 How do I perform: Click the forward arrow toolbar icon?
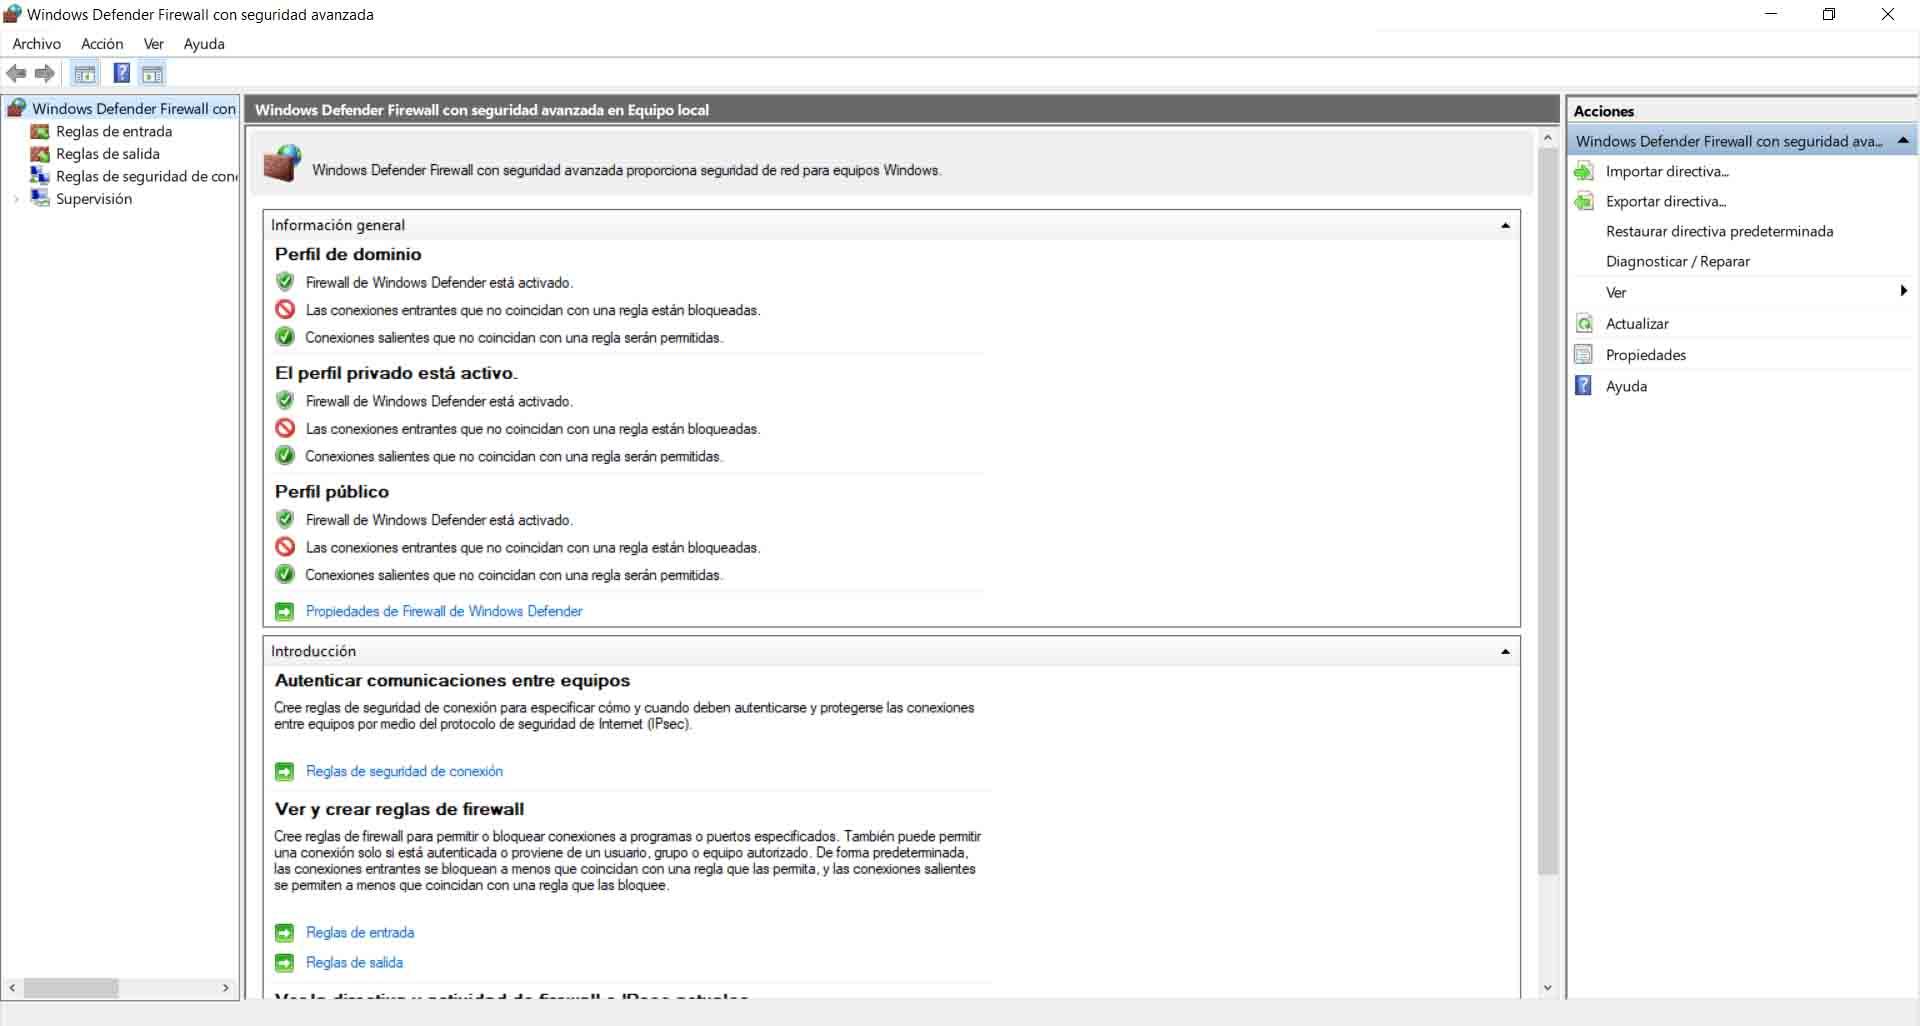point(45,73)
